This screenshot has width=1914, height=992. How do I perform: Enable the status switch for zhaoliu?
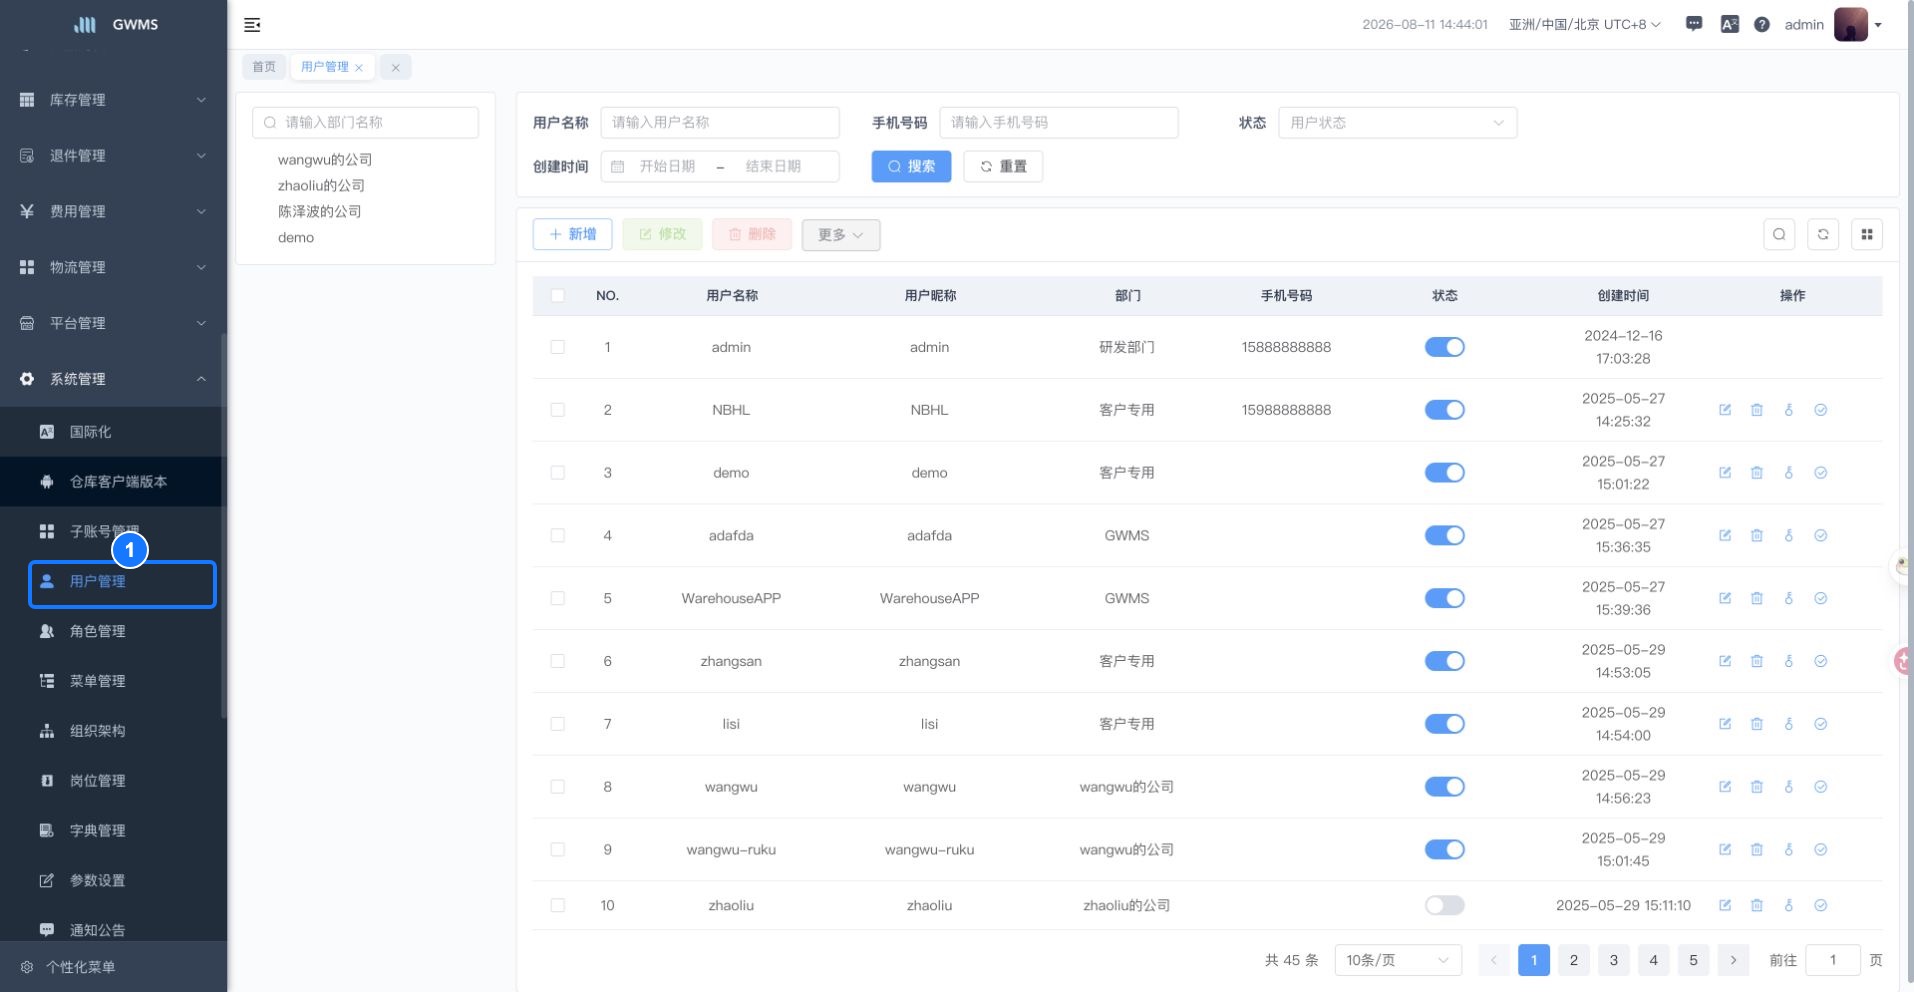(x=1445, y=905)
